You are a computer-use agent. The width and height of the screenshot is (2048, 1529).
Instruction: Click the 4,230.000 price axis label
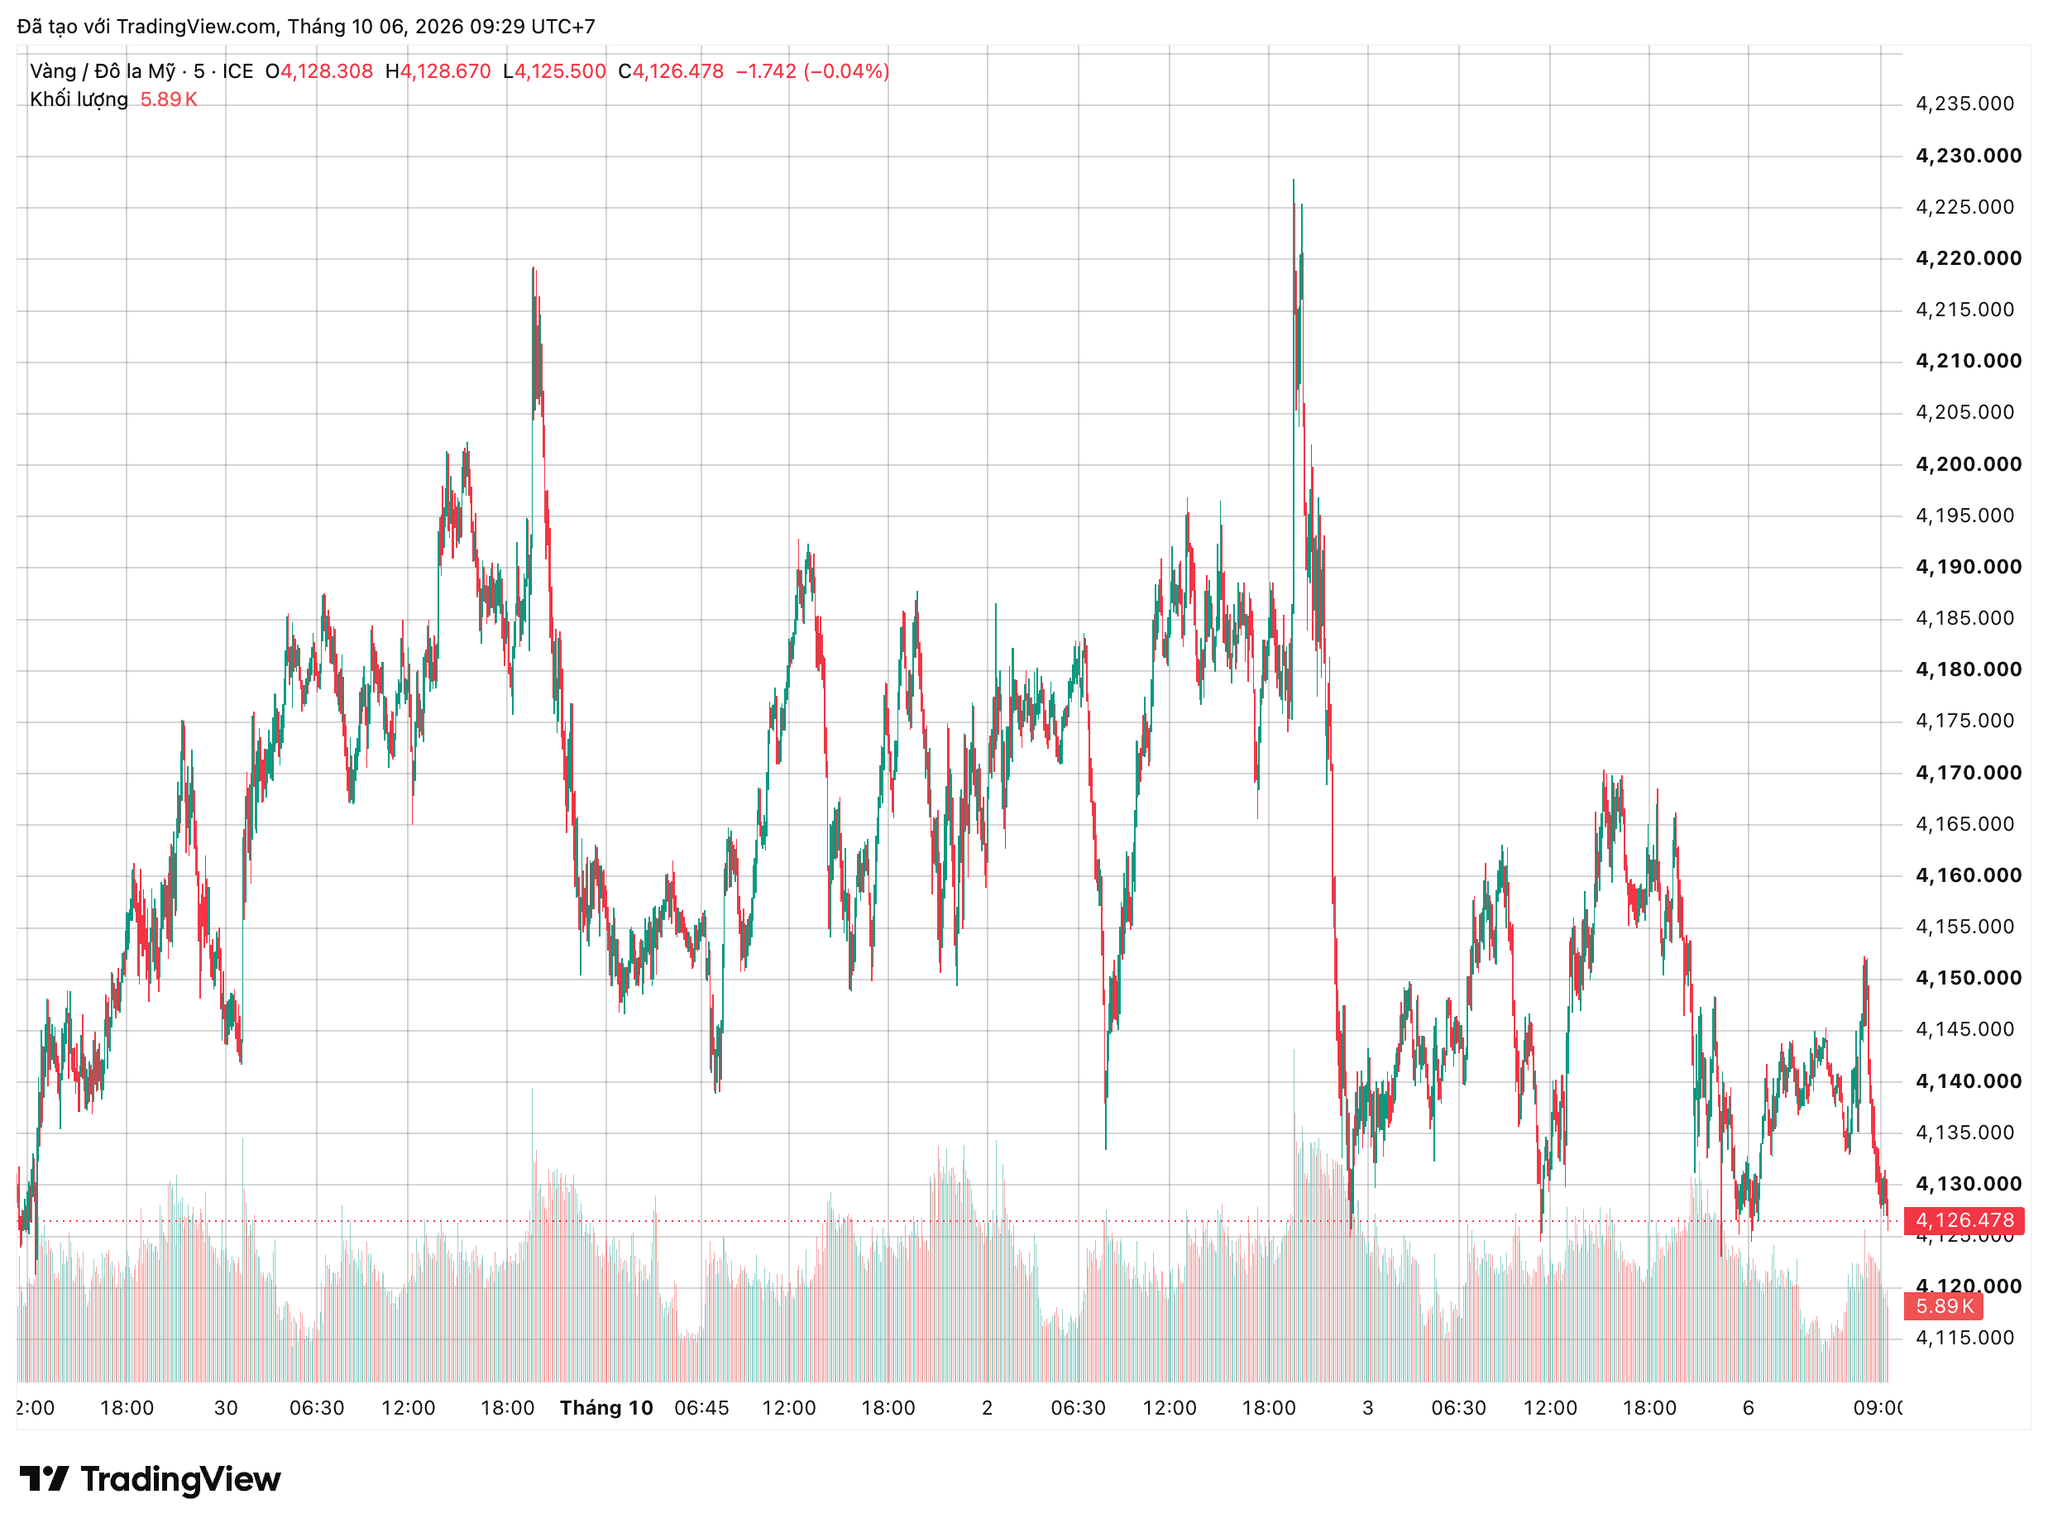click(1968, 156)
